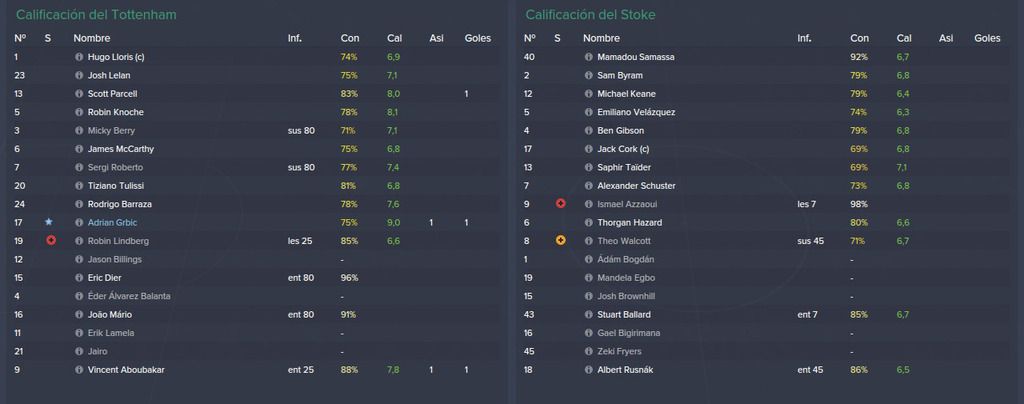Click info icon beside Albert Rusnák
Viewport: 1024px width, 404px height.
pos(588,370)
